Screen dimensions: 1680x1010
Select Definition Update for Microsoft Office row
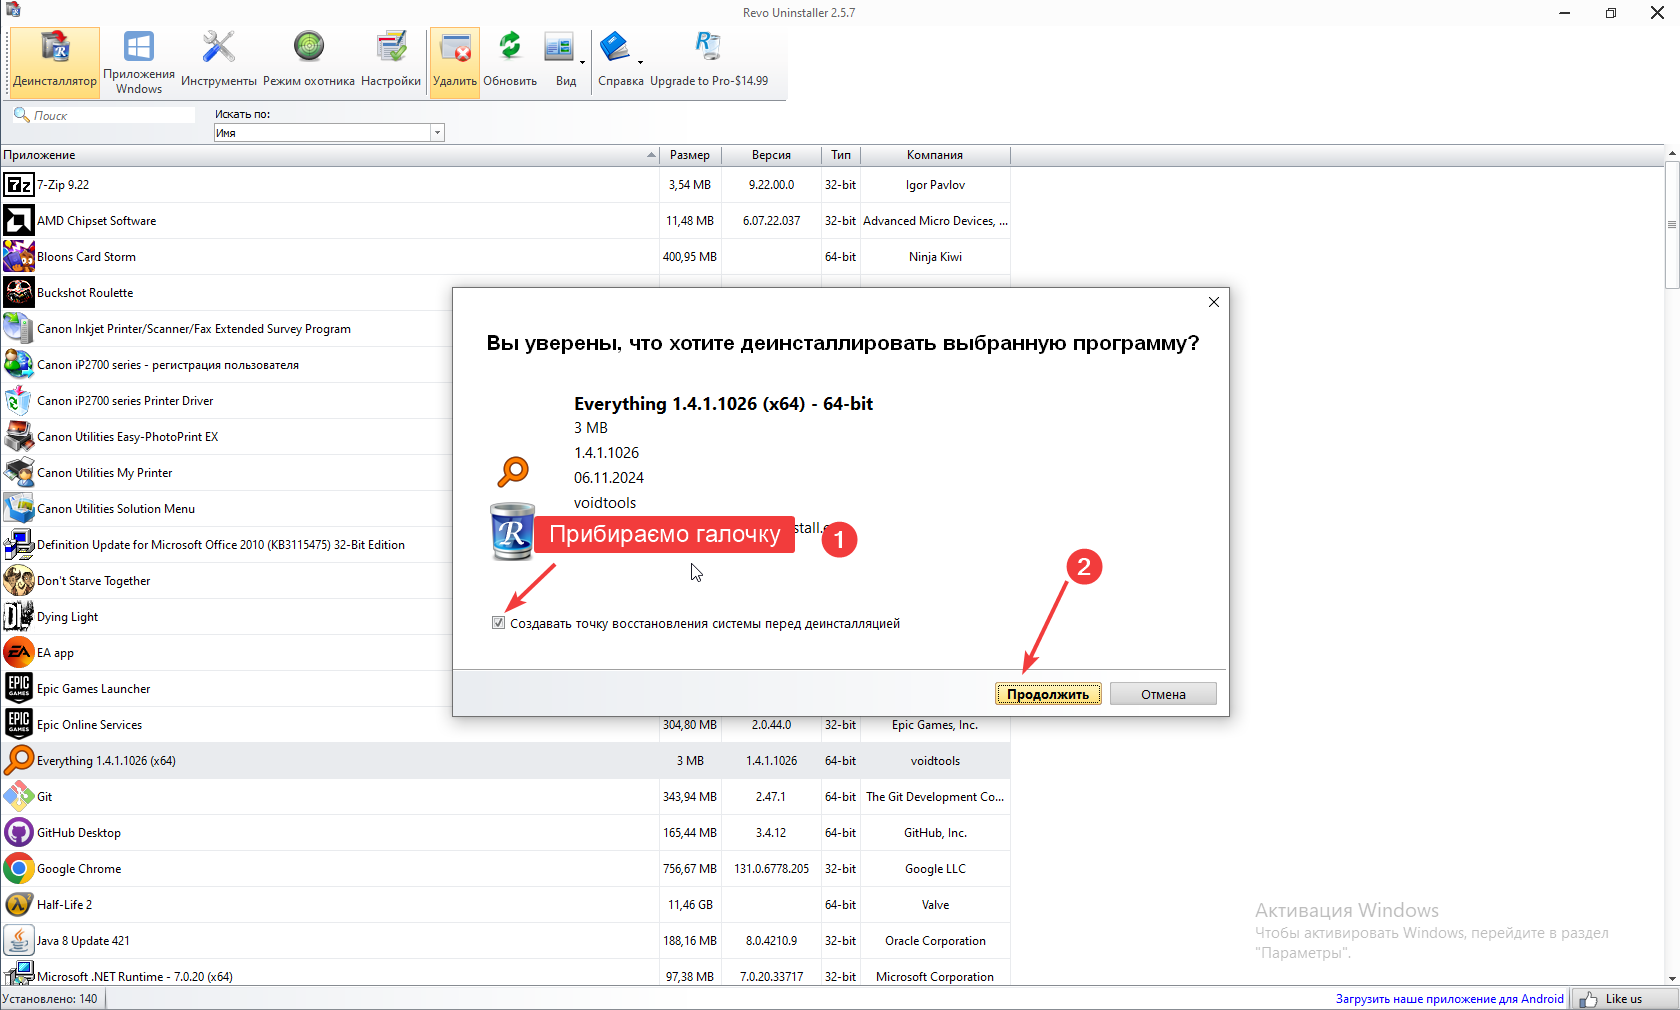click(226, 545)
